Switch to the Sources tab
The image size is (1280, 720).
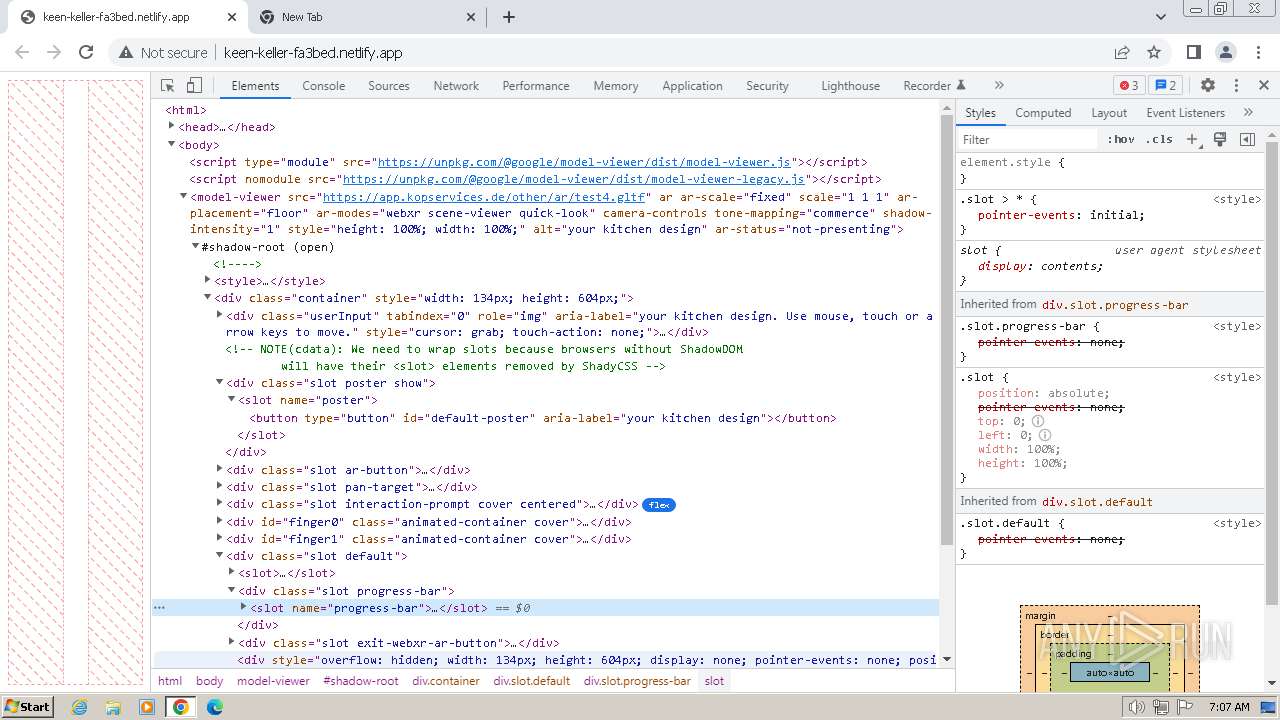point(389,86)
